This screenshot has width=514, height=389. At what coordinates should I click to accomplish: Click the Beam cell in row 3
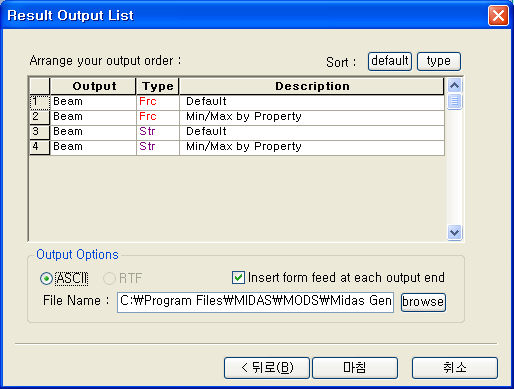pyautogui.click(x=93, y=132)
